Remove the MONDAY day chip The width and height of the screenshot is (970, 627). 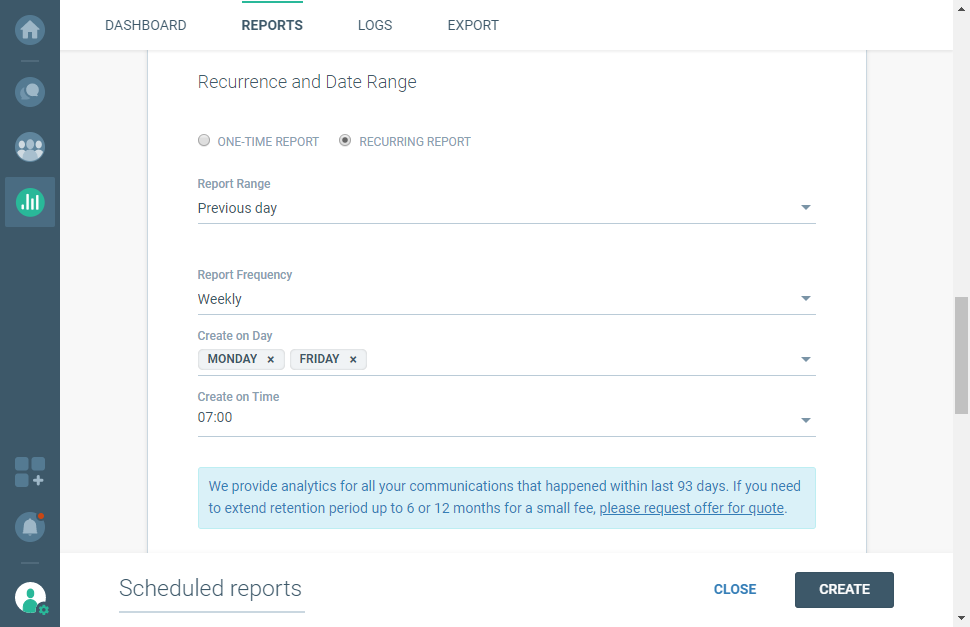tap(270, 359)
